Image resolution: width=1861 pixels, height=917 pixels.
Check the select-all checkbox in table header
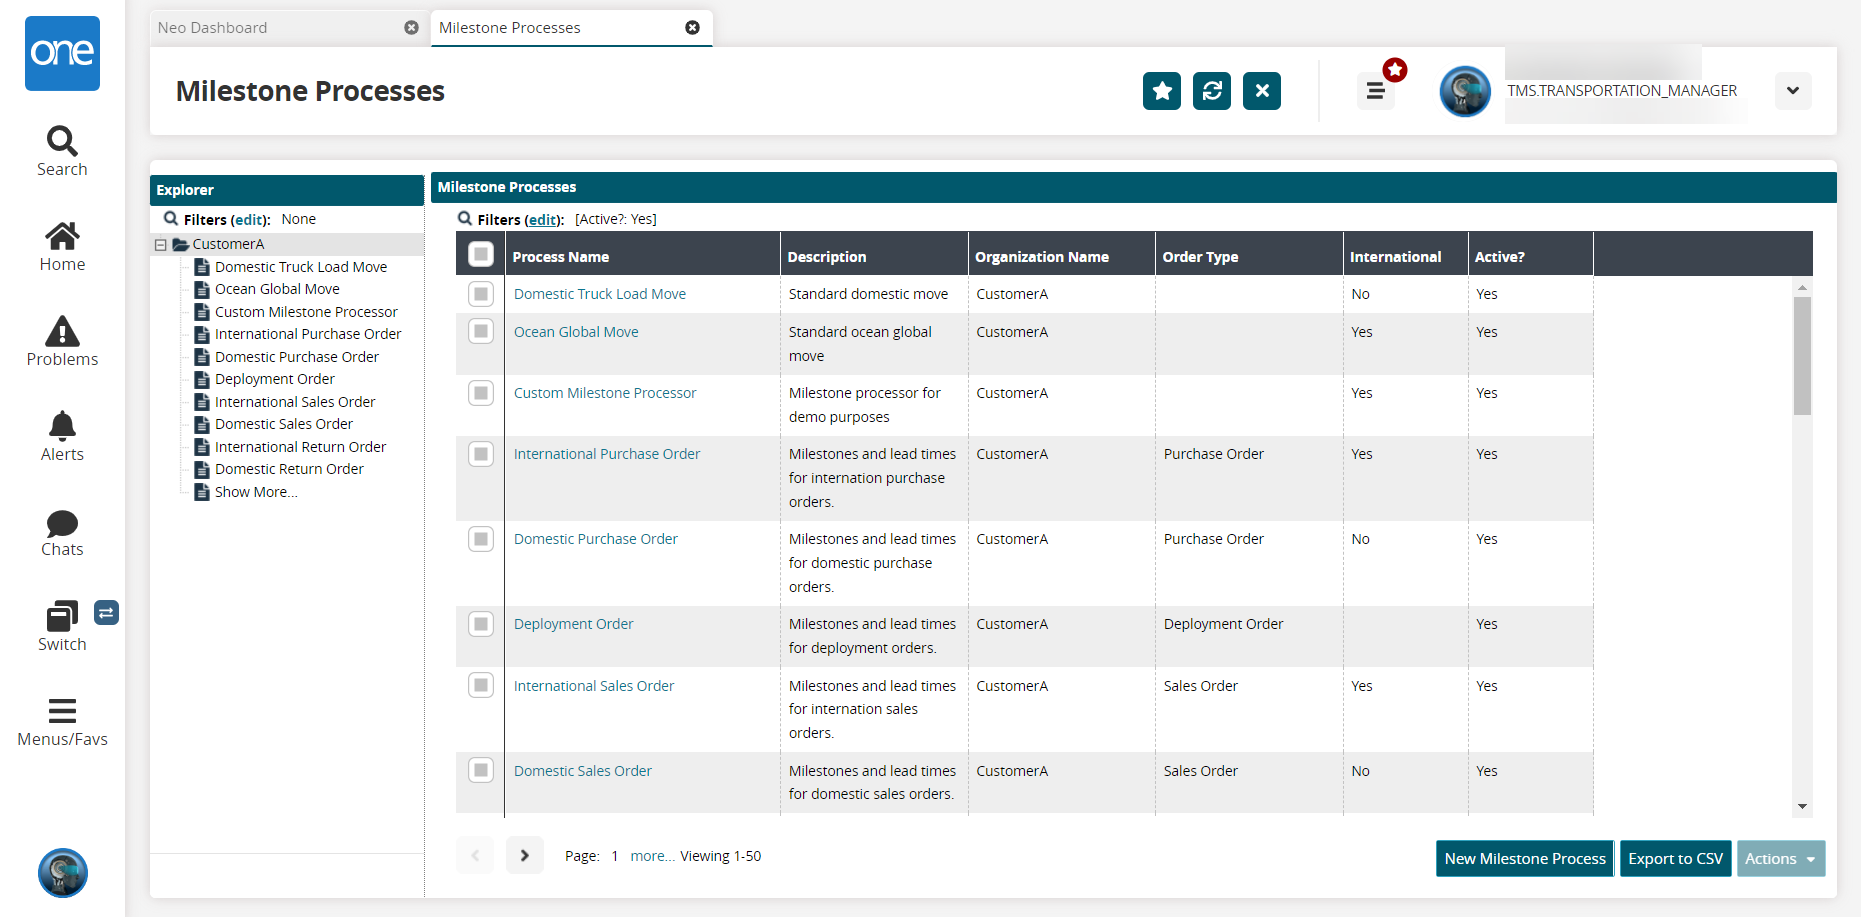click(x=481, y=255)
